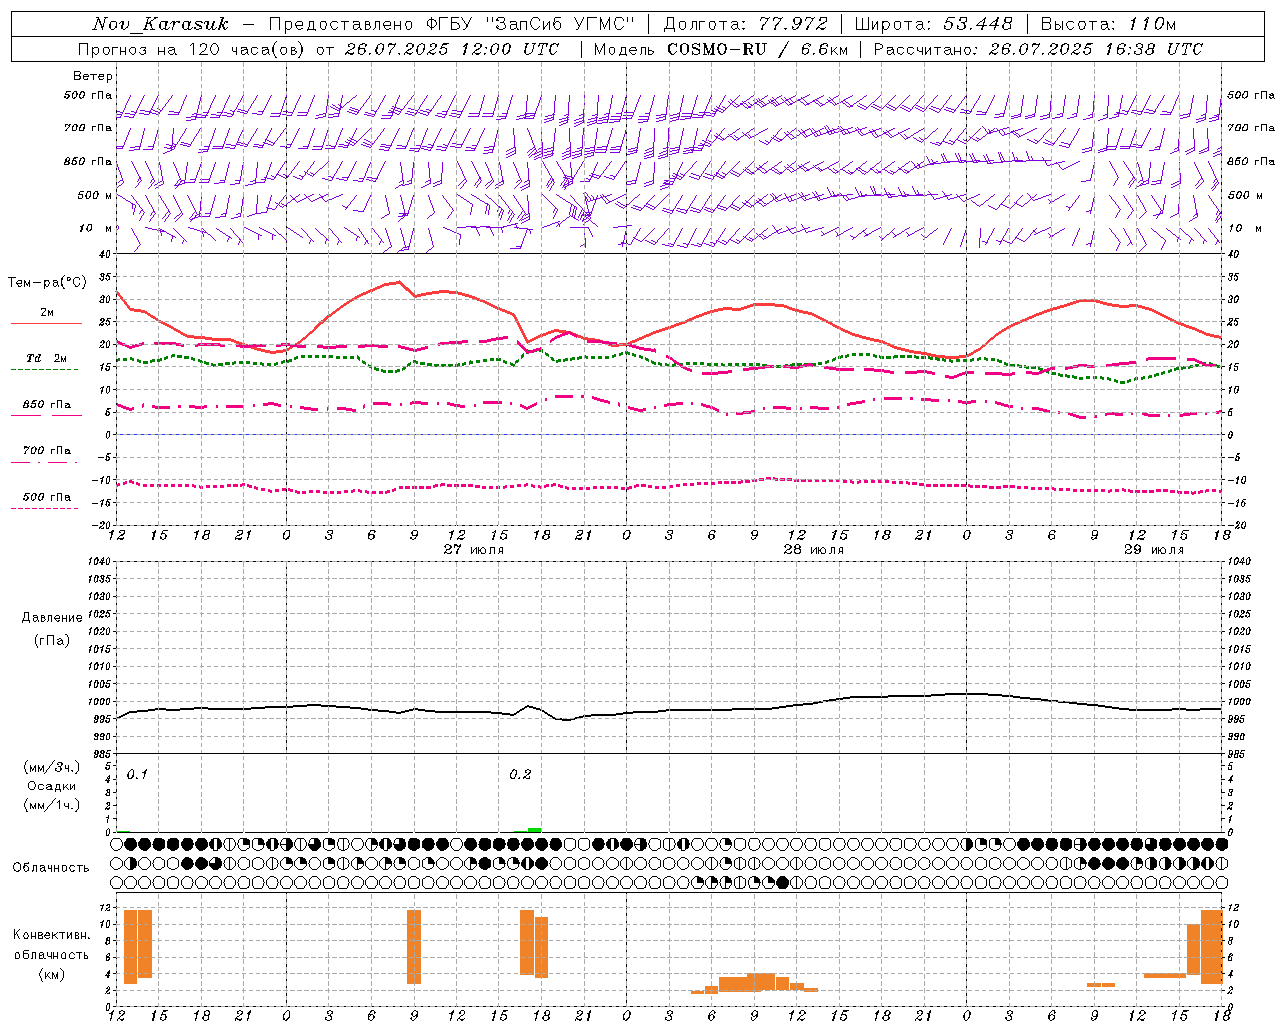
Task: Select the text 'Предоставлено ФГБУ "ЗапСиб УГМС"'
Action: 452,24
